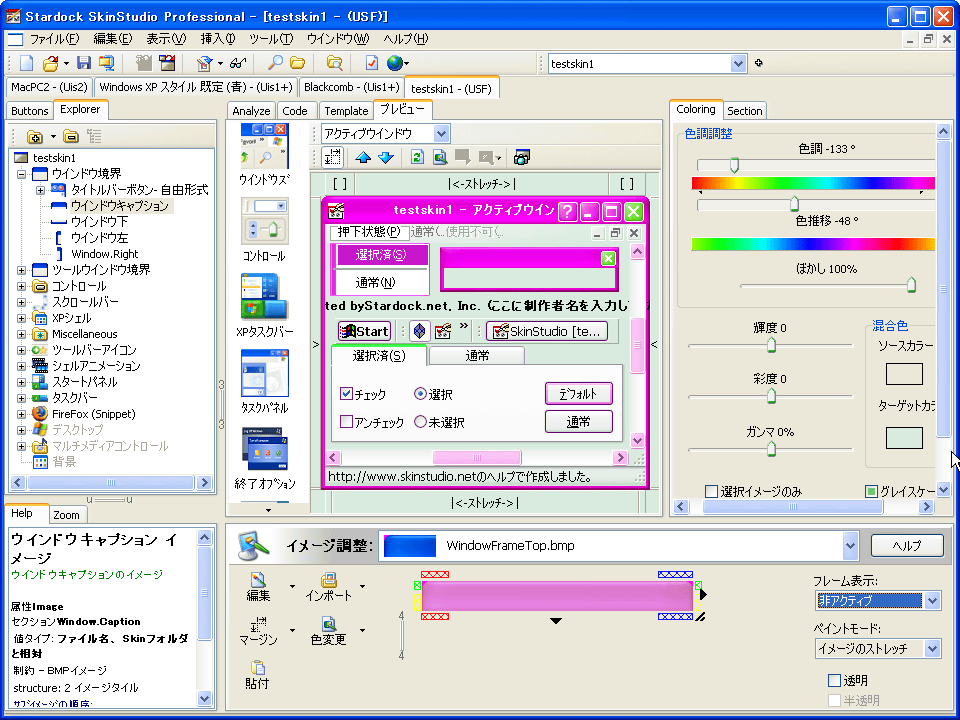Viewport: 960px width, 720px height.
Task: Click the マージン margin icon
Action: (x=258, y=631)
